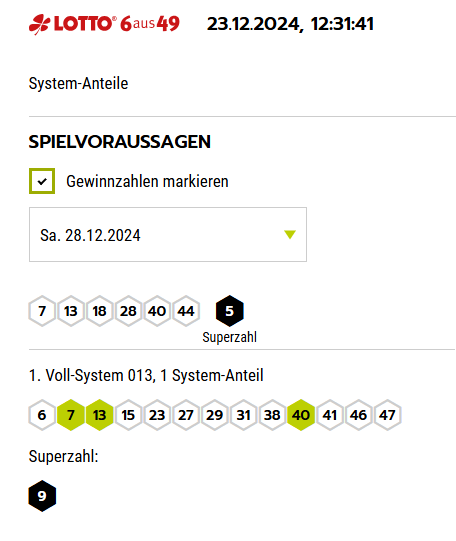Viewport: 456px width, 541px height.
Task: Select highlighted green number 13 in system row
Action: [99, 415]
